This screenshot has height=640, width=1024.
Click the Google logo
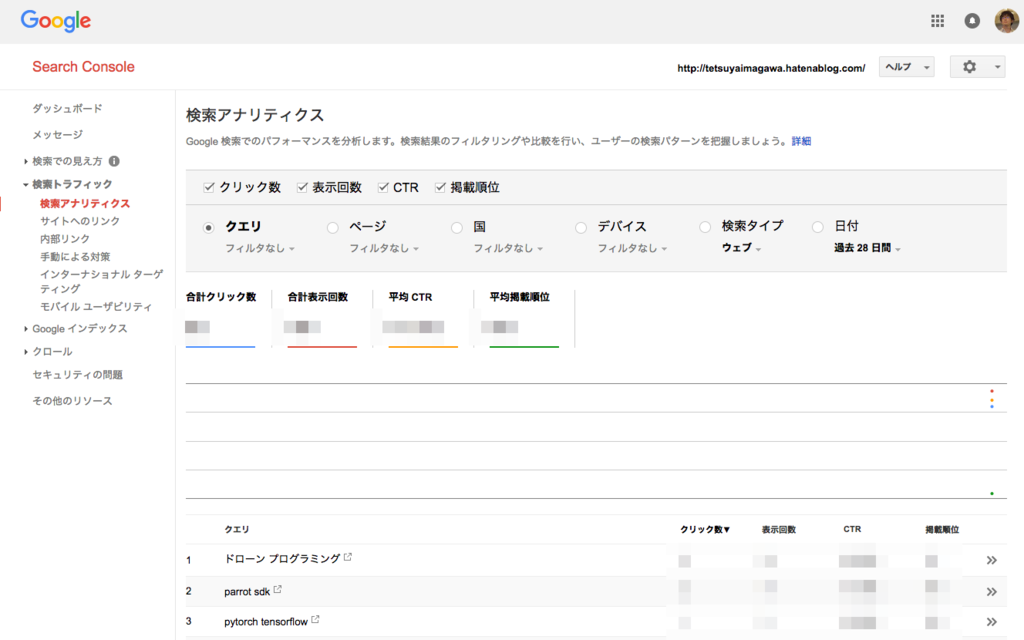click(x=56, y=21)
